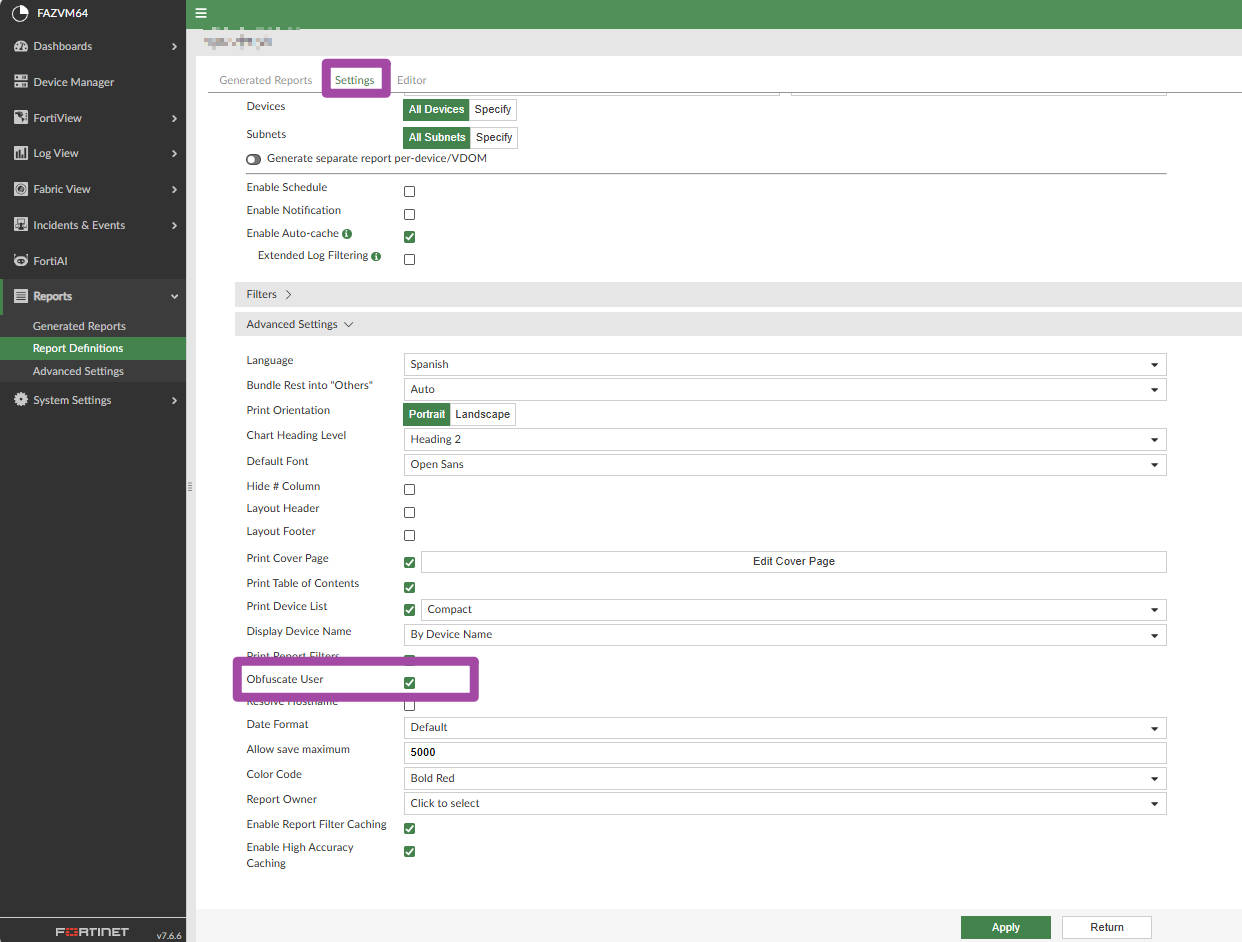Select Specify for Devices
Image resolution: width=1242 pixels, height=942 pixels.
click(x=493, y=109)
